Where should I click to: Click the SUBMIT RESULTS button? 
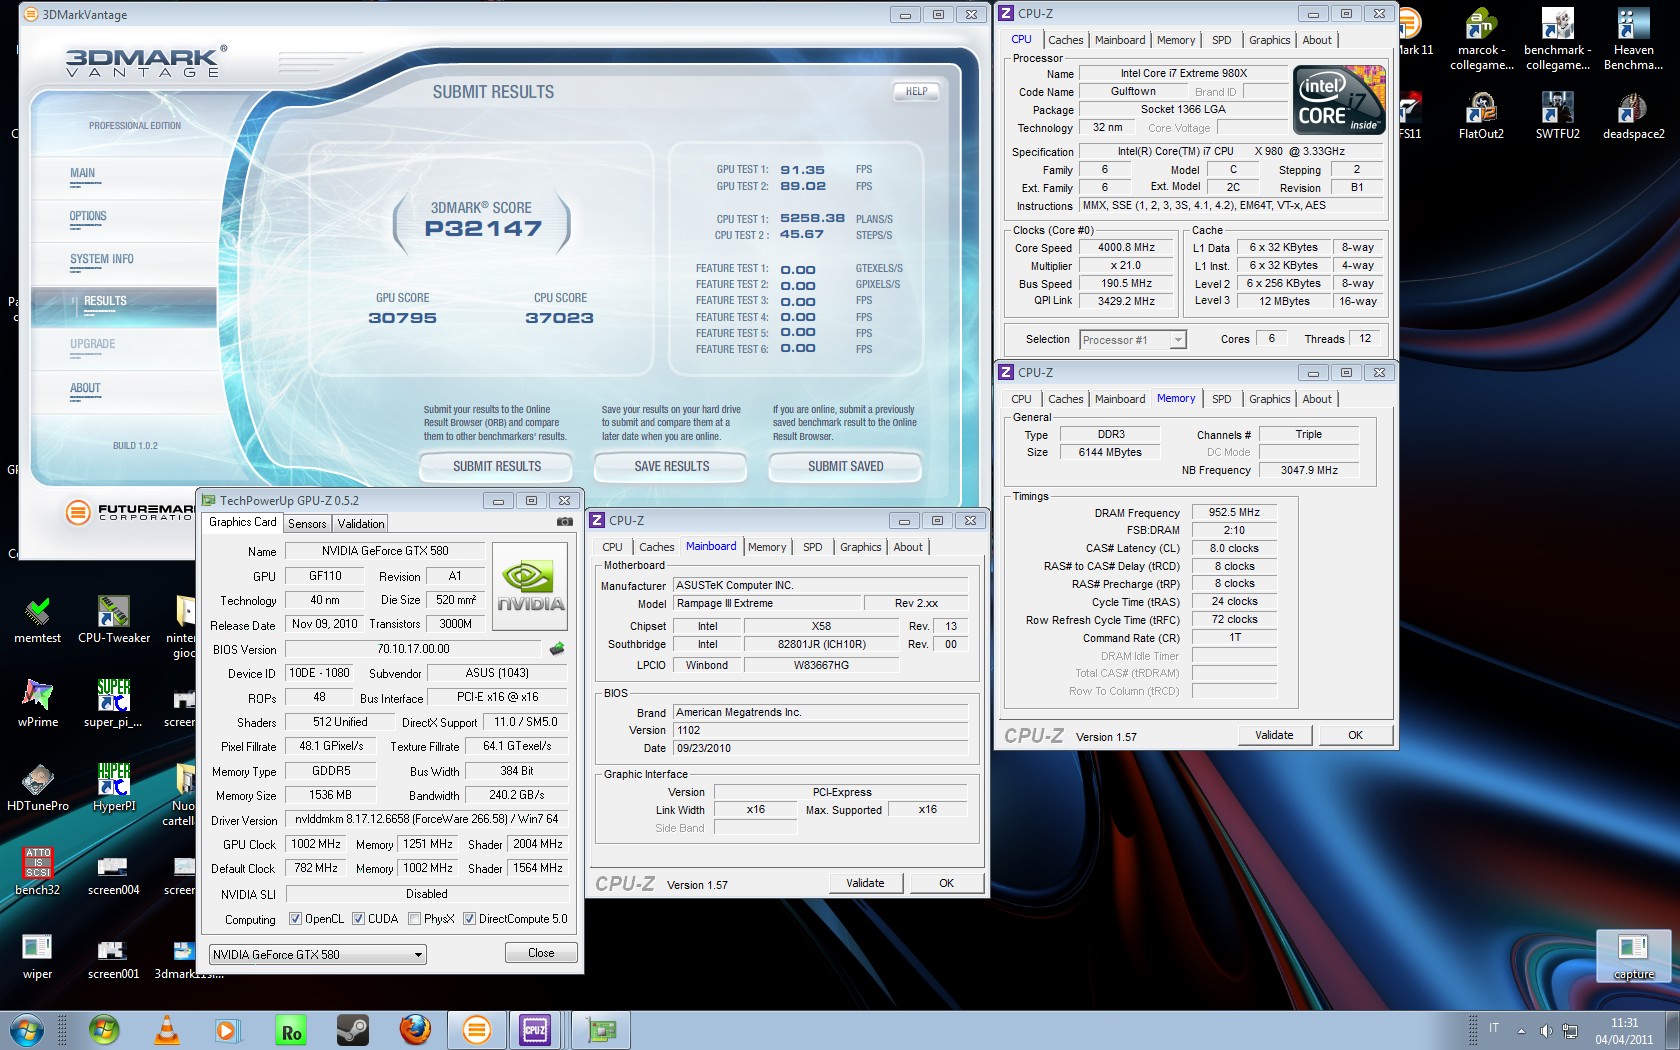[x=496, y=467]
